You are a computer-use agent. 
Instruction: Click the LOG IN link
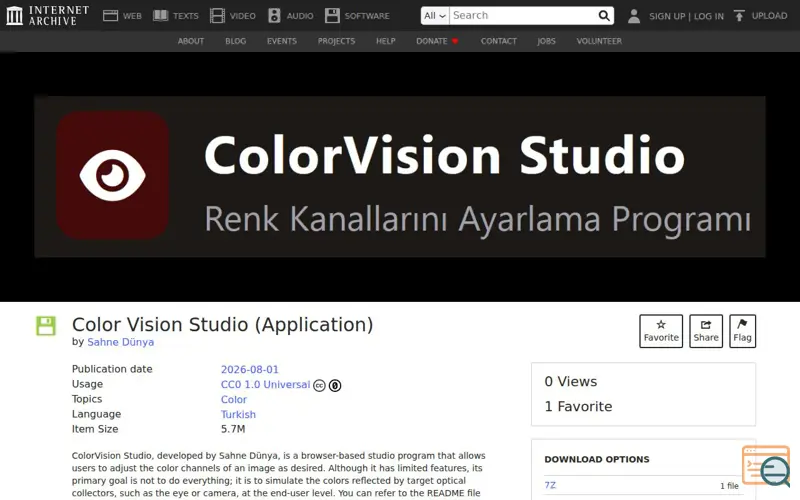tap(709, 16)
